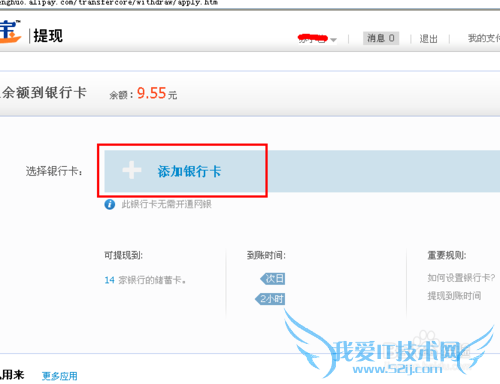Click the 到账时间: heading
The height and width of the screenshot is (384, 500).
[266, 256]
